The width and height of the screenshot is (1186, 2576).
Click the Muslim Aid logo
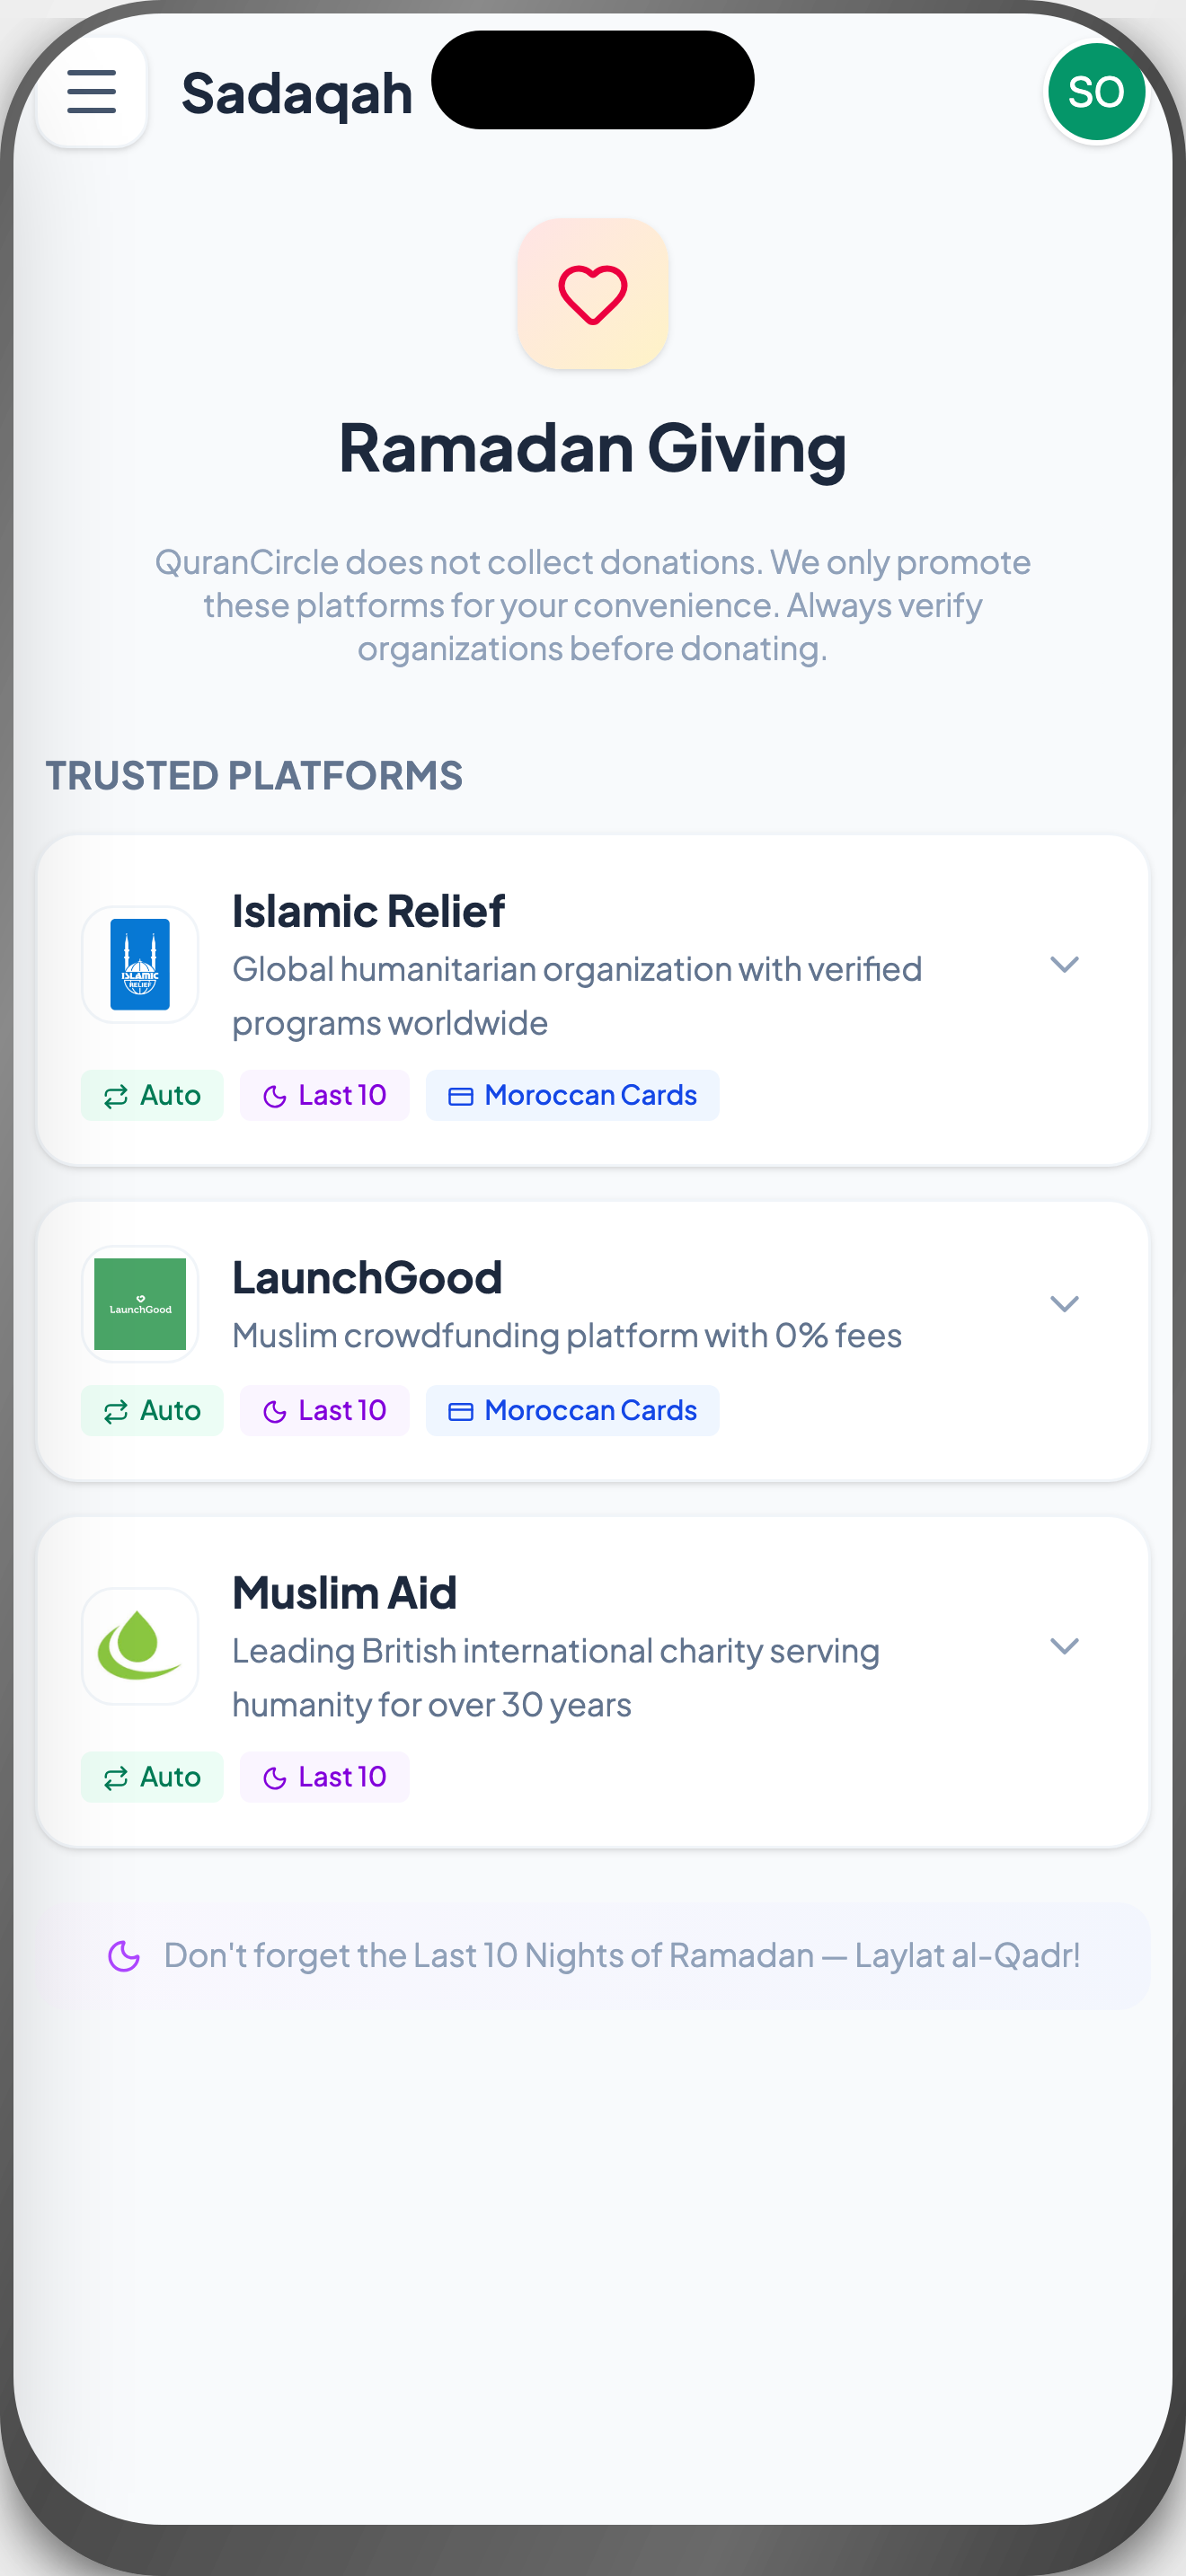point(140,1645)
